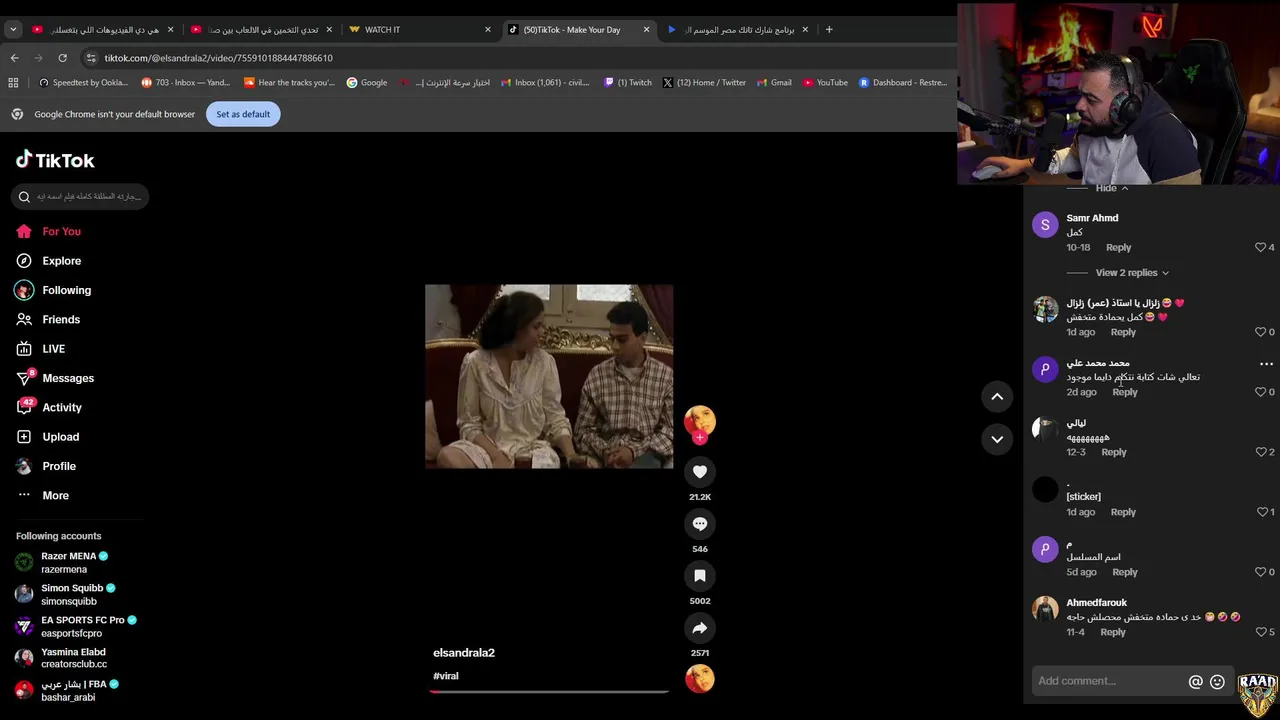The width and height of the screenshot is (1280, 720).
Task: Share the video using the arrow icon
Action: [700, 628]
